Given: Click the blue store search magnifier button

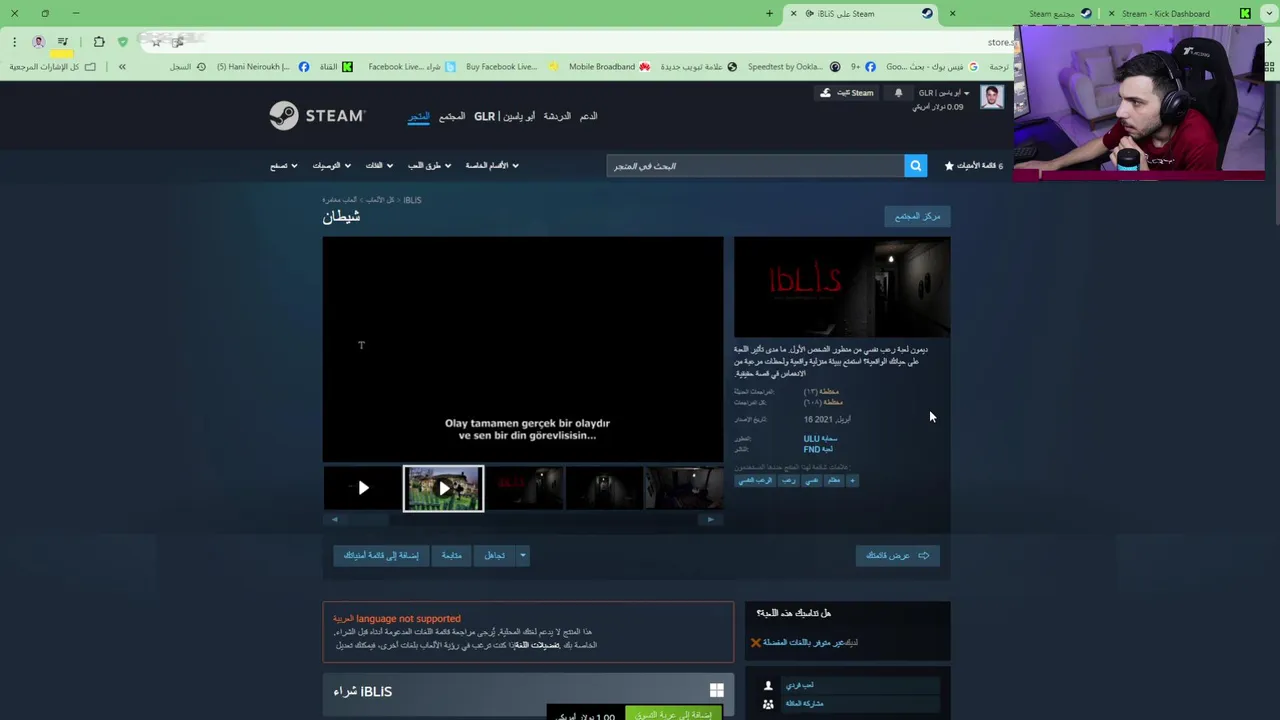Looking at the screenshot, I should tap(915, 166).
